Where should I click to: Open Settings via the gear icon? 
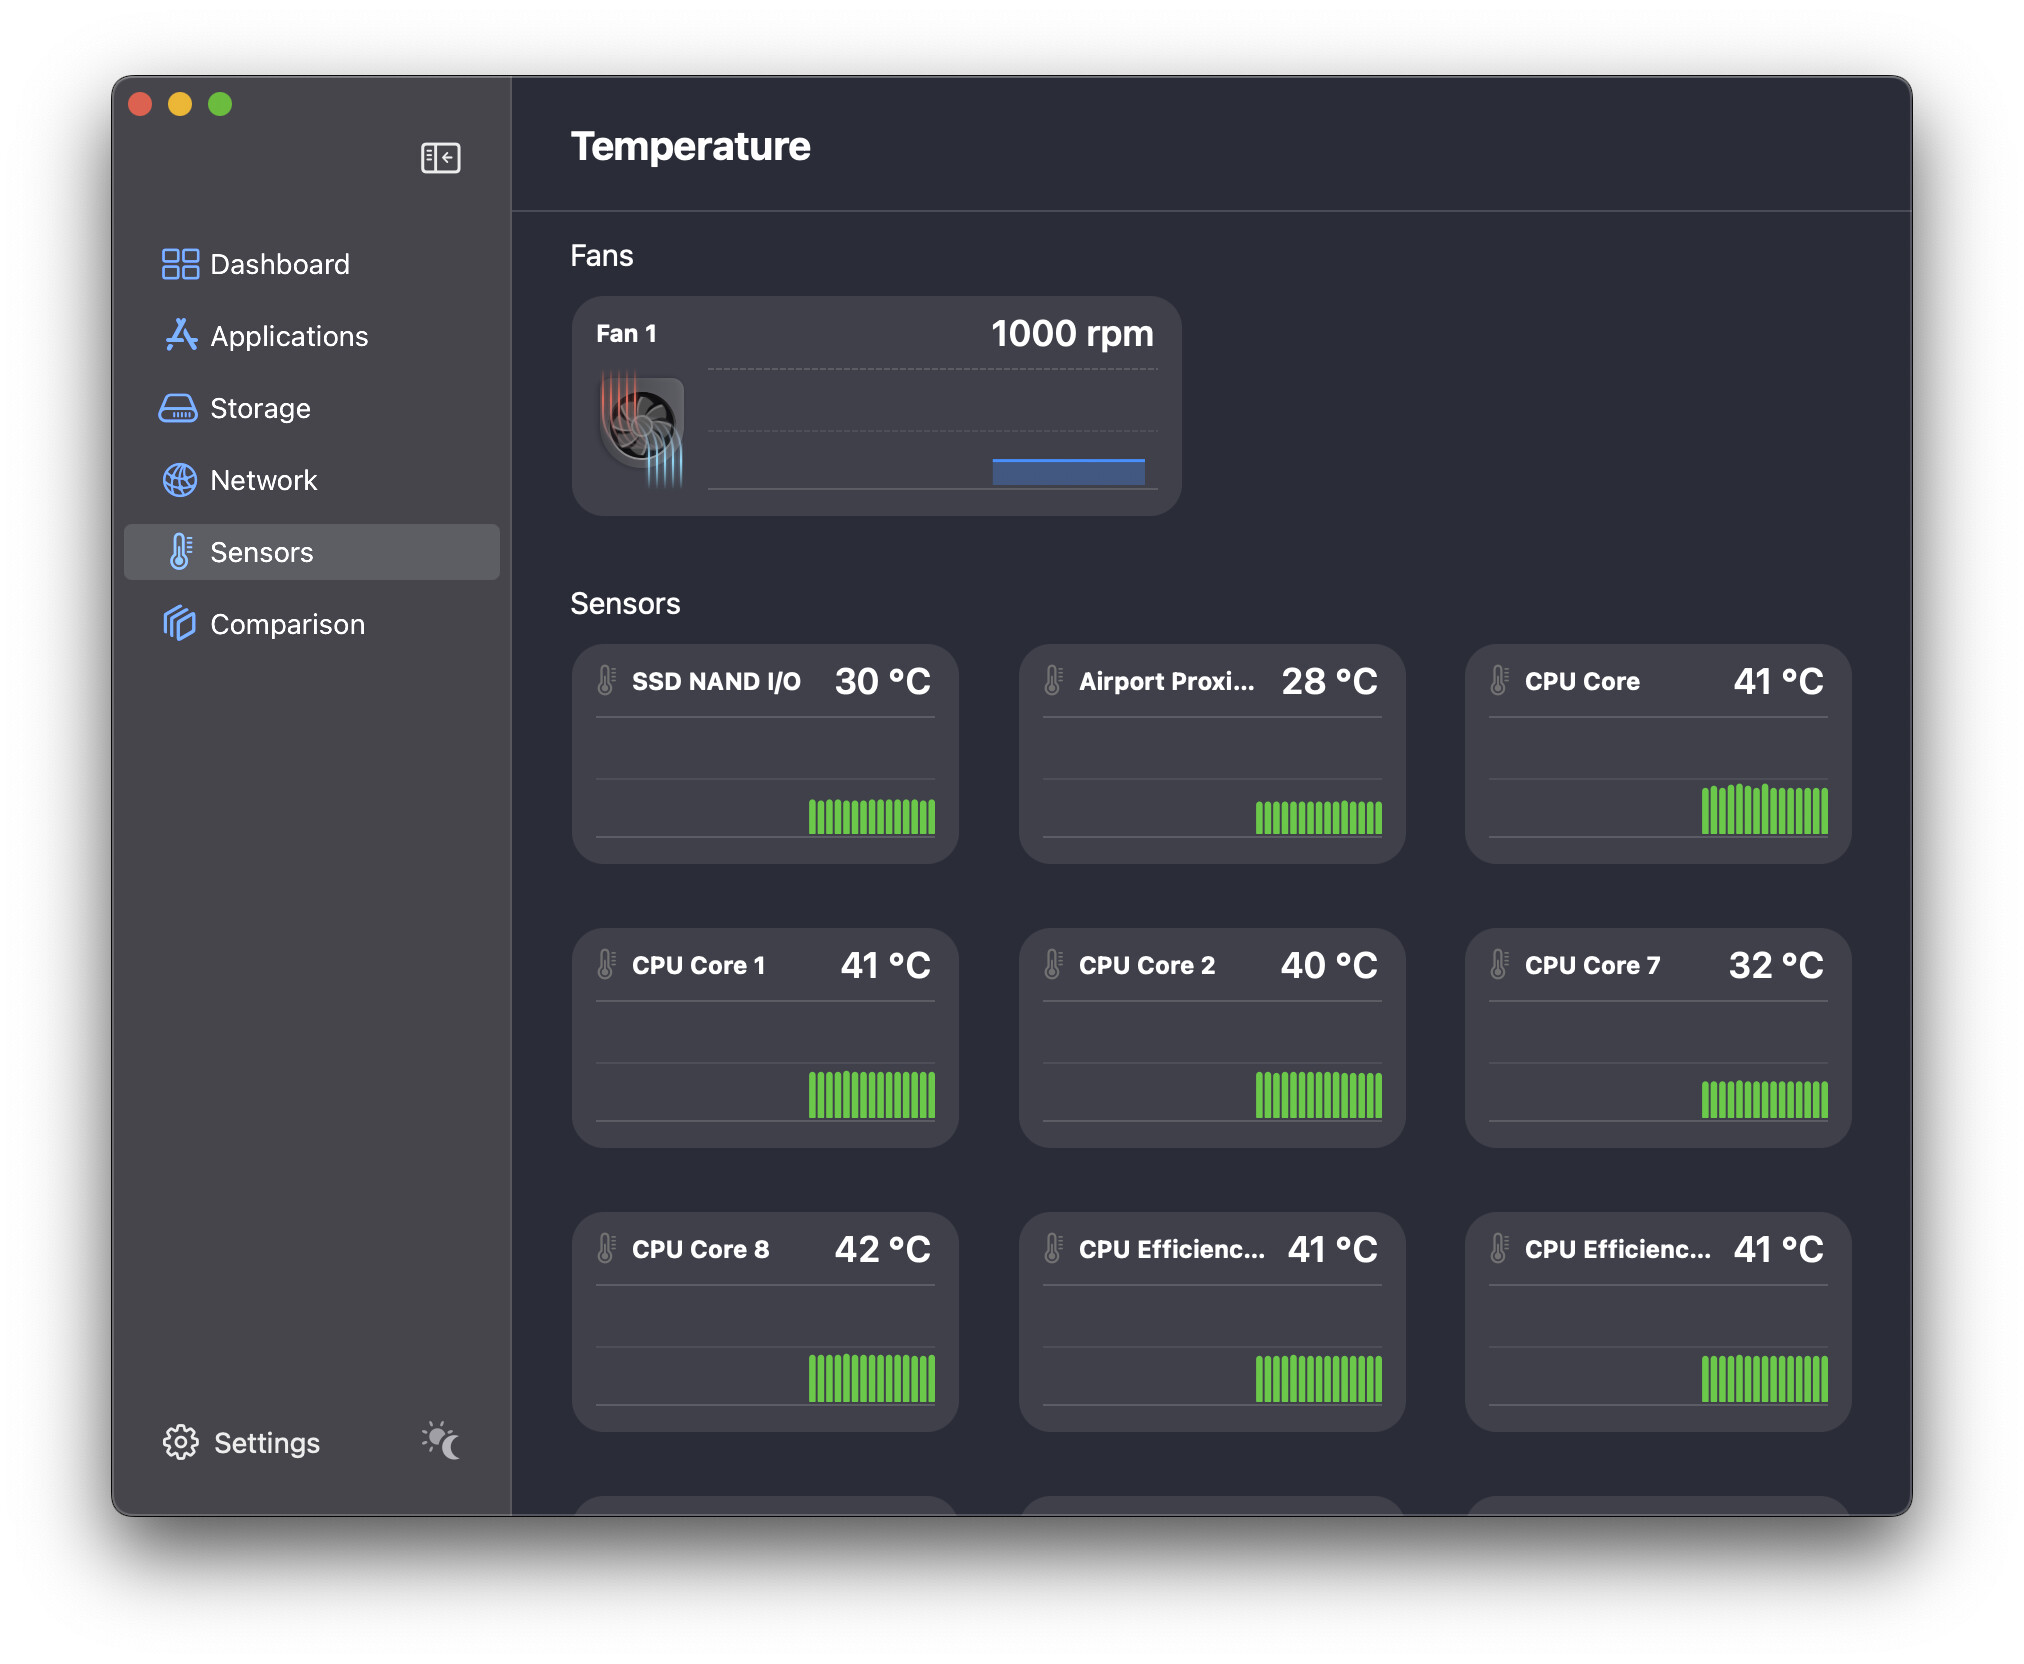click(180, 1442)
